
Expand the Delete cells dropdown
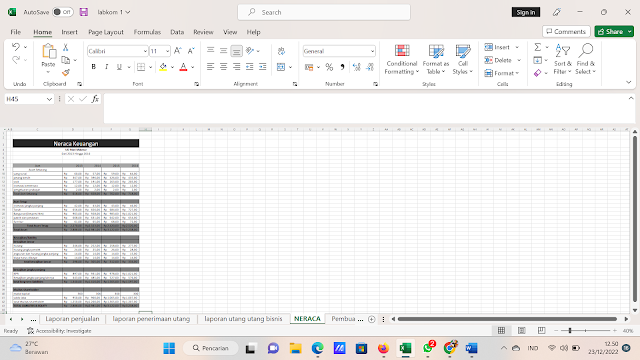coord(519,60)
